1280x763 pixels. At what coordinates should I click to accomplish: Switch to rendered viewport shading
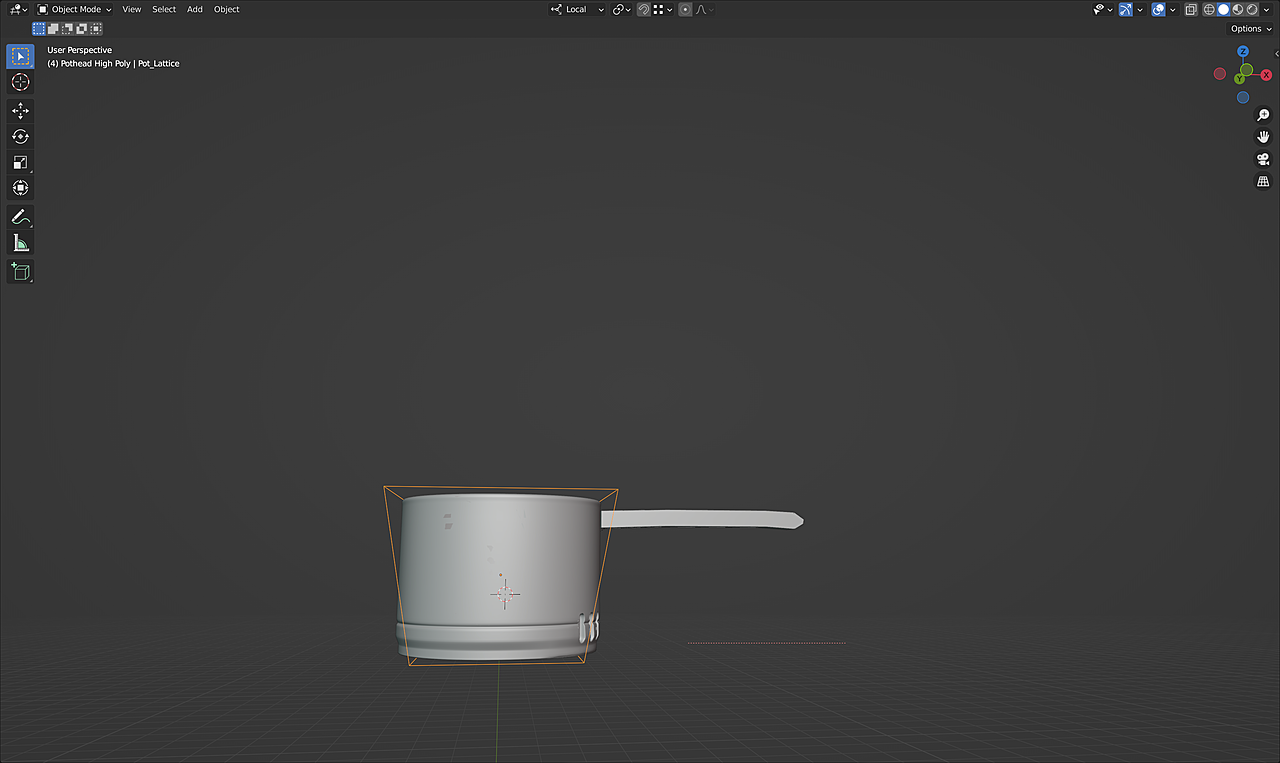pos(1251,9)
